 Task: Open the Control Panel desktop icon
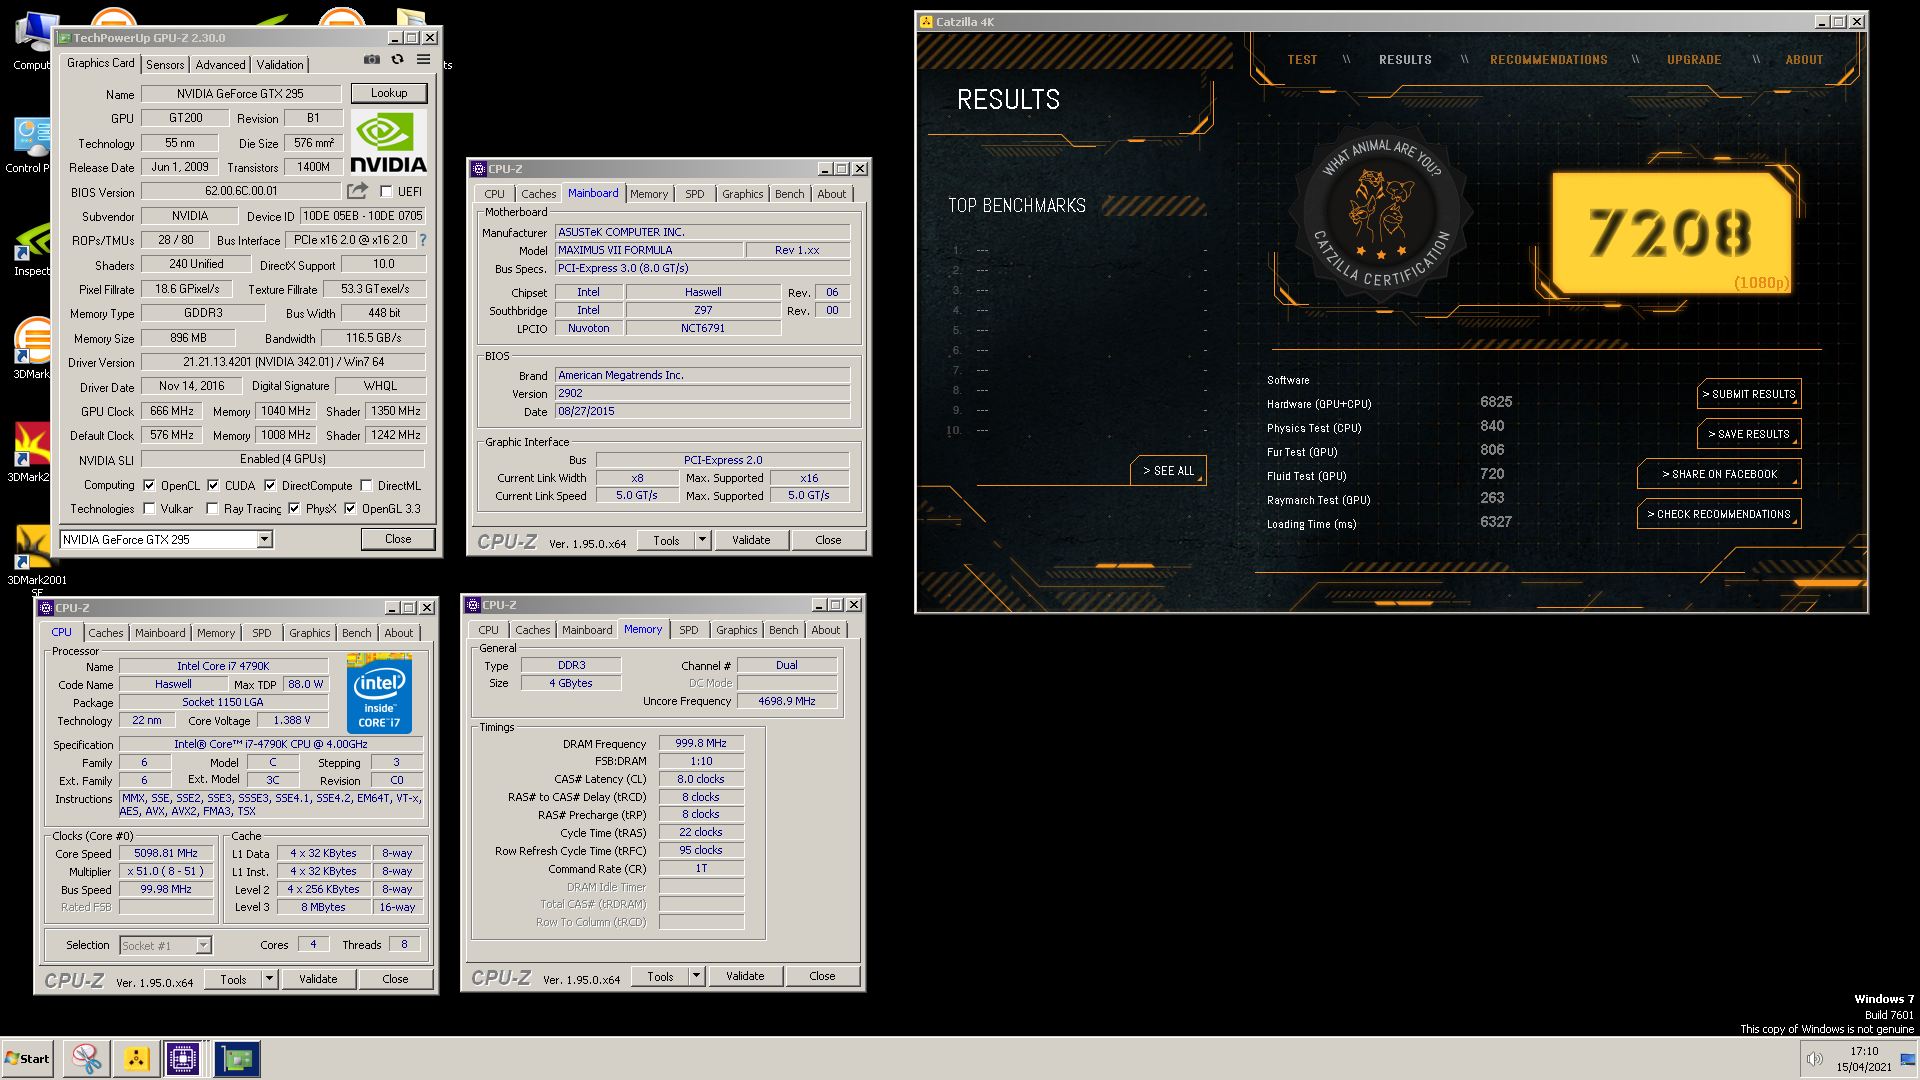point(30,145)
